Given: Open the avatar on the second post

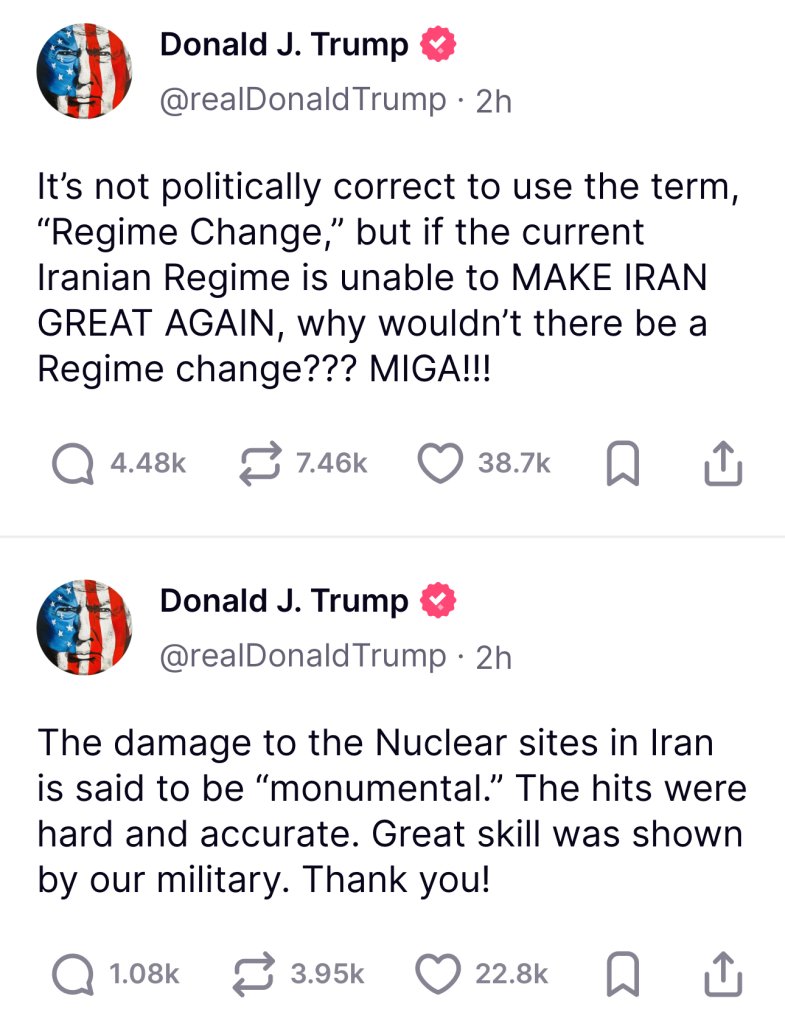Looking at the screenshot, I should point(84,627).
